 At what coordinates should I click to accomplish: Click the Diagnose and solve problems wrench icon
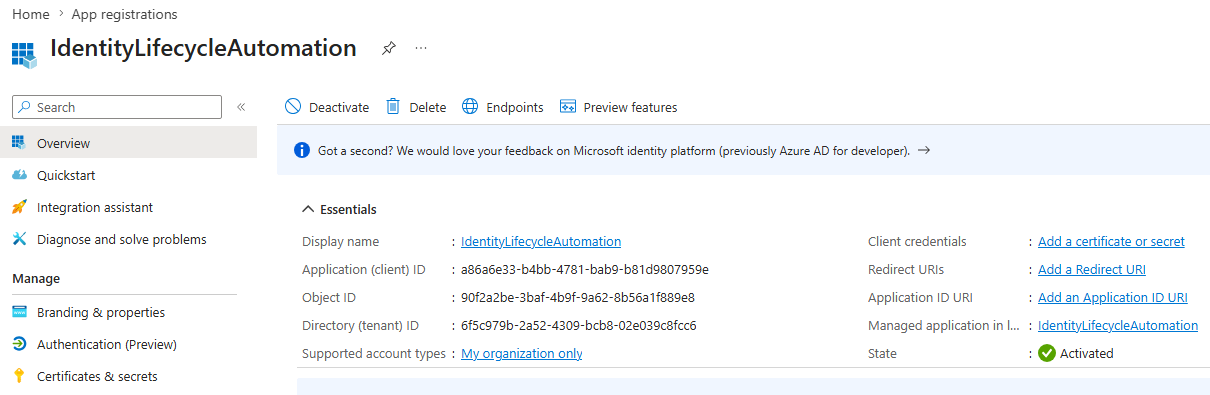(19, 239)
